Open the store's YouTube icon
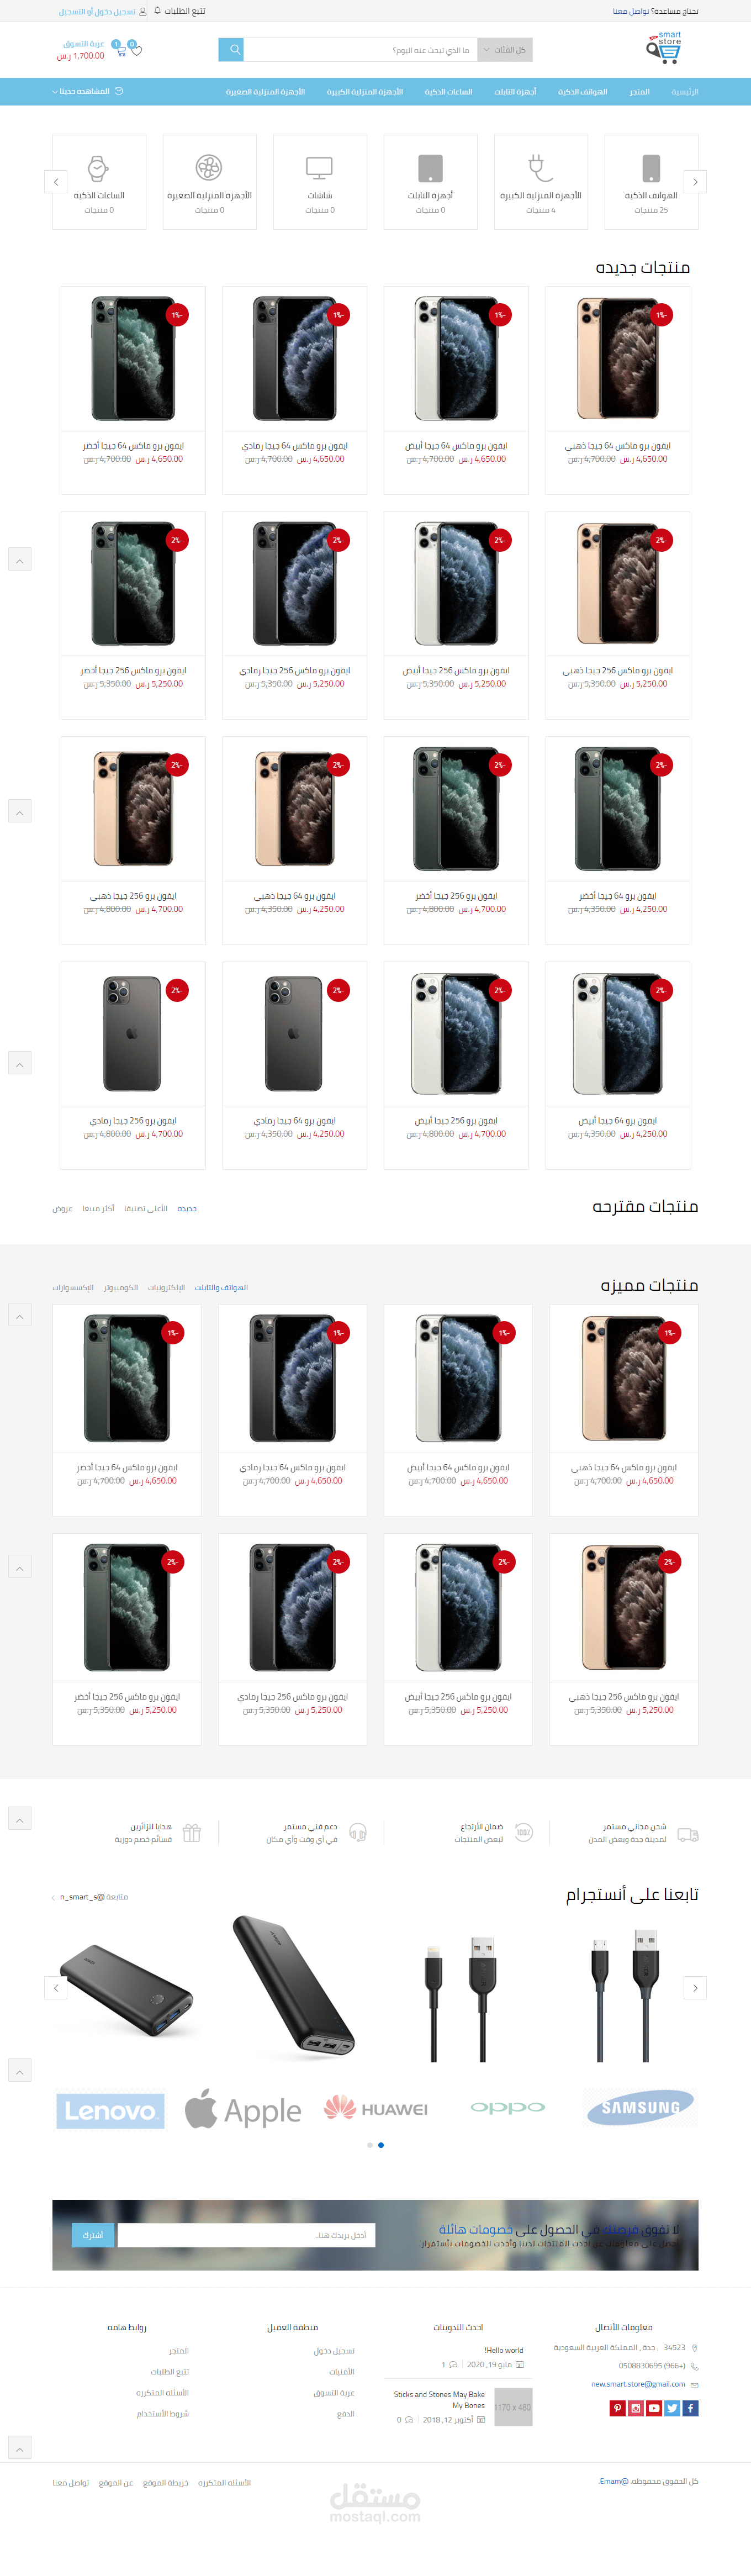 tap(654, 2408)
